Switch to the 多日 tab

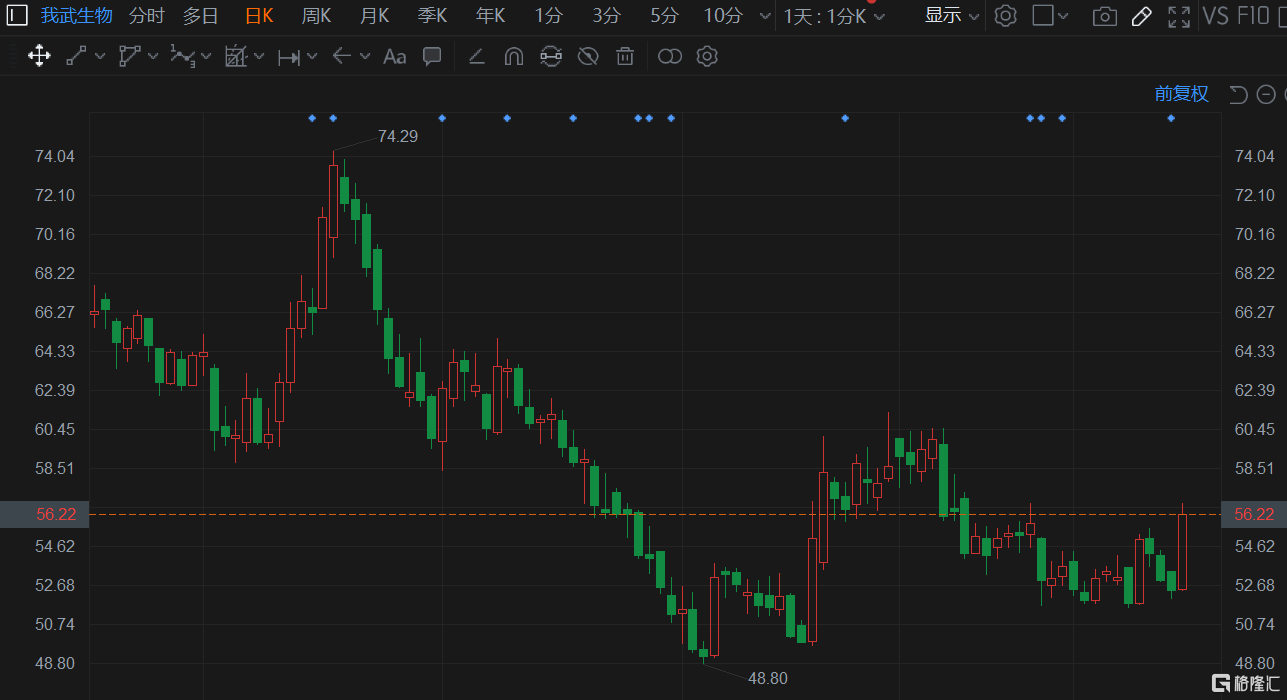pos(200,16)
